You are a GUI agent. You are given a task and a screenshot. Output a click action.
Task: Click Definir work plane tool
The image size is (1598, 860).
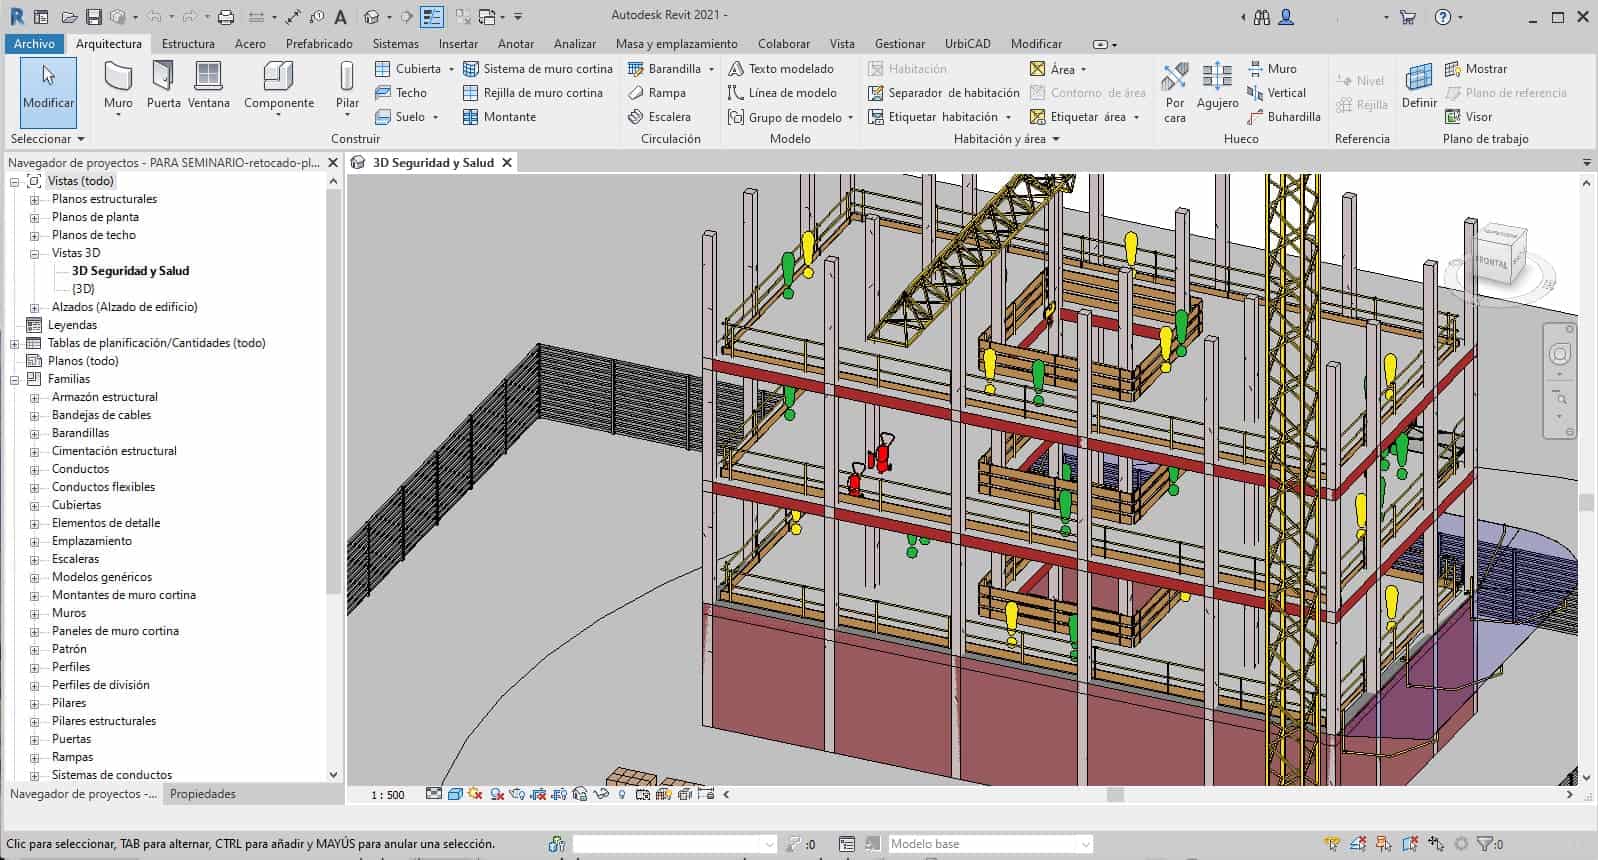pyautogui.click(x=1419, y=86)
